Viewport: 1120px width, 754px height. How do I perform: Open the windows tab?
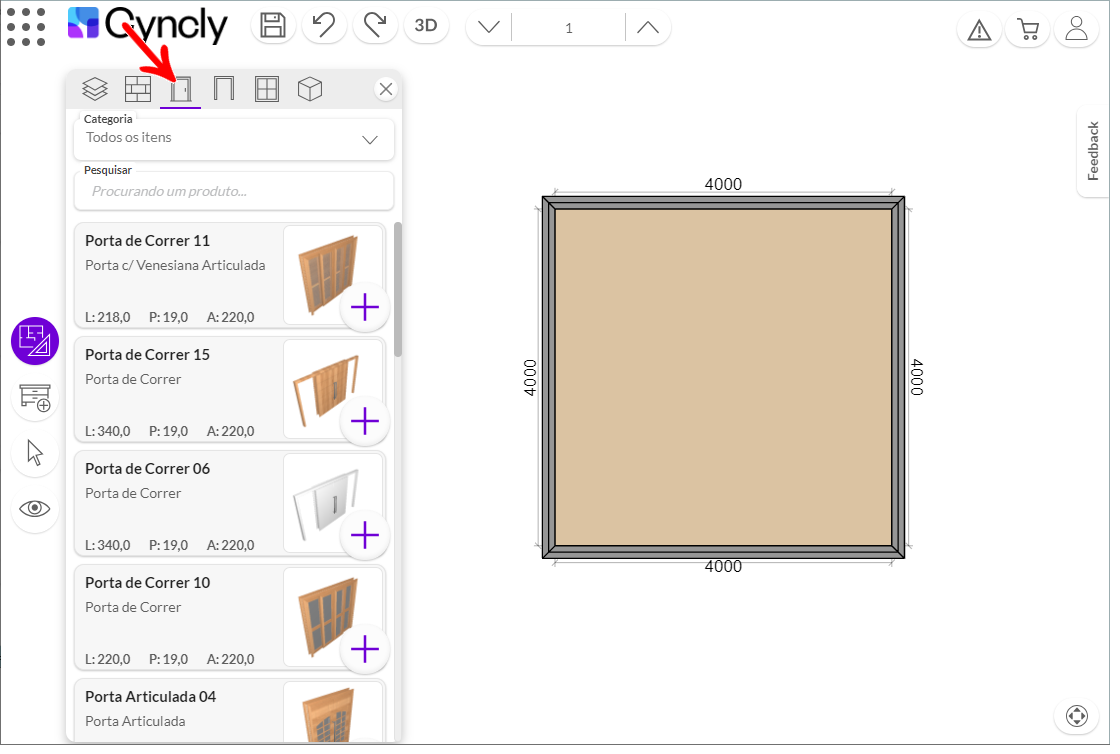click(267, 89)
